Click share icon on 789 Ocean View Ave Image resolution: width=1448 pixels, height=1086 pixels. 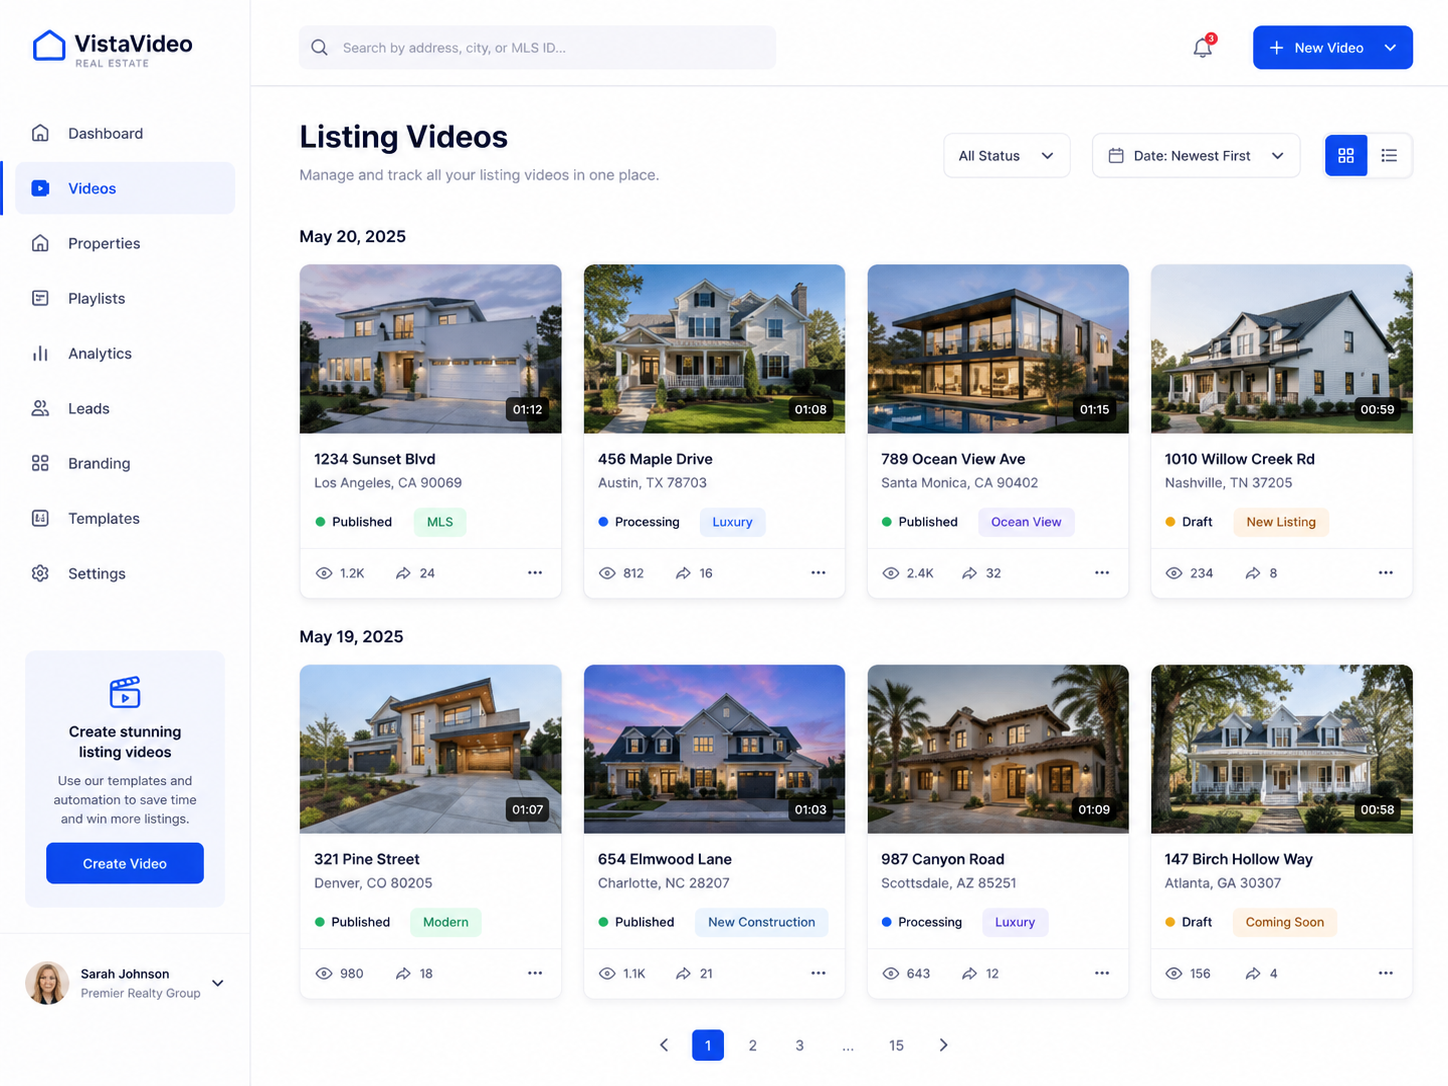[969, 573]
